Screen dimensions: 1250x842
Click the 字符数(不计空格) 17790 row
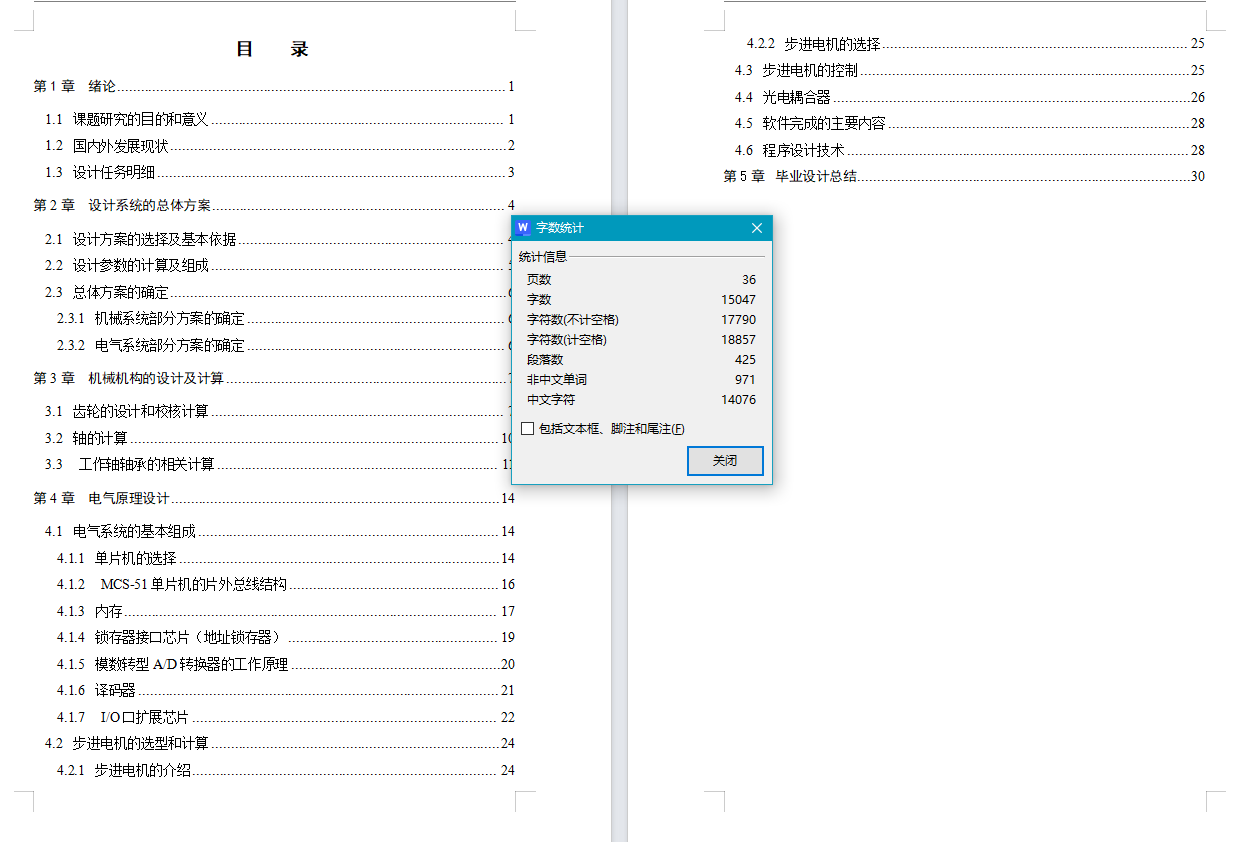point(641,320)
